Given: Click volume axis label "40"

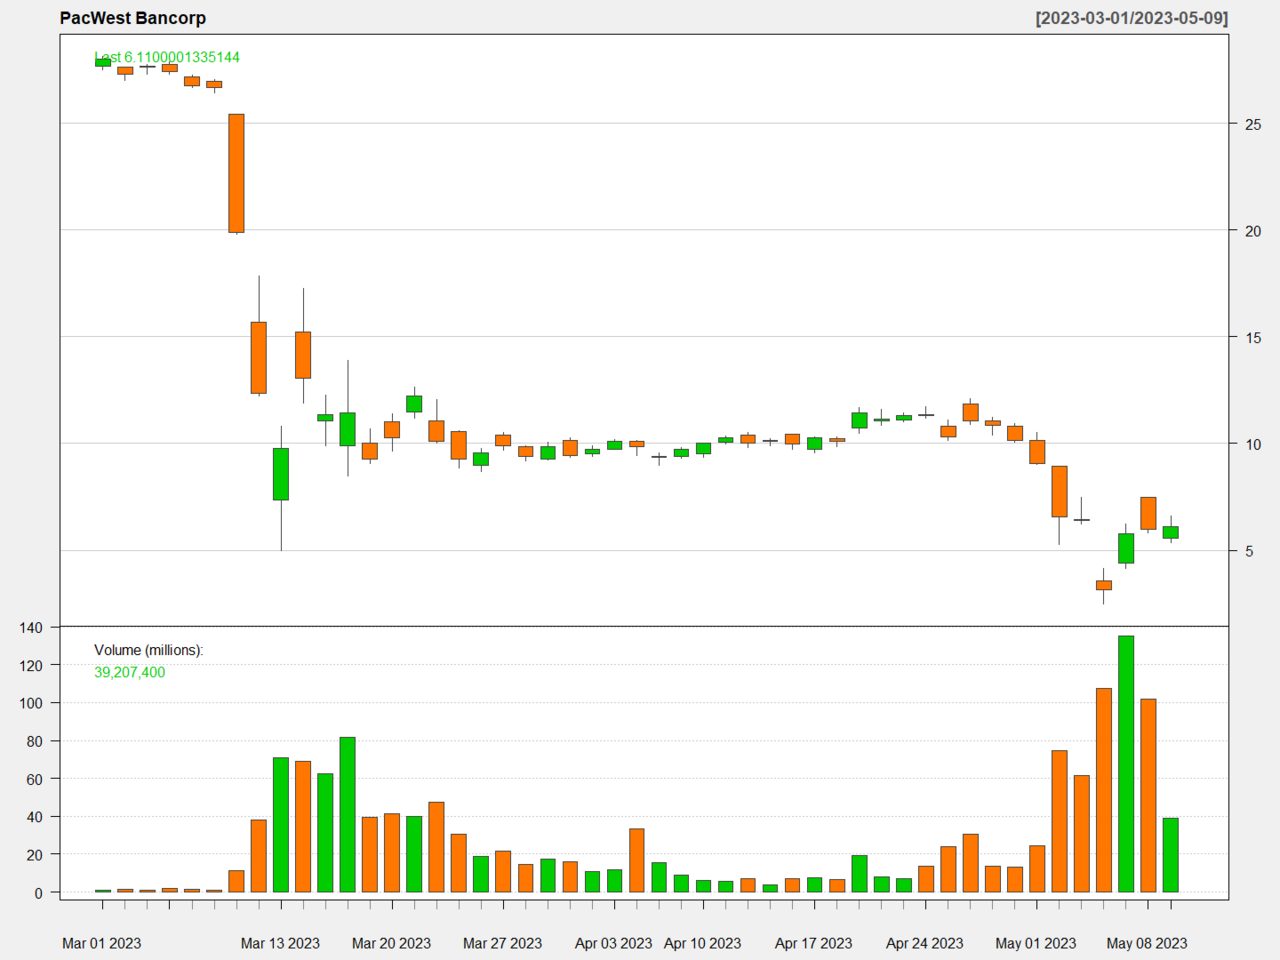Looking at the screenshot, I should (x=35, y=817).
